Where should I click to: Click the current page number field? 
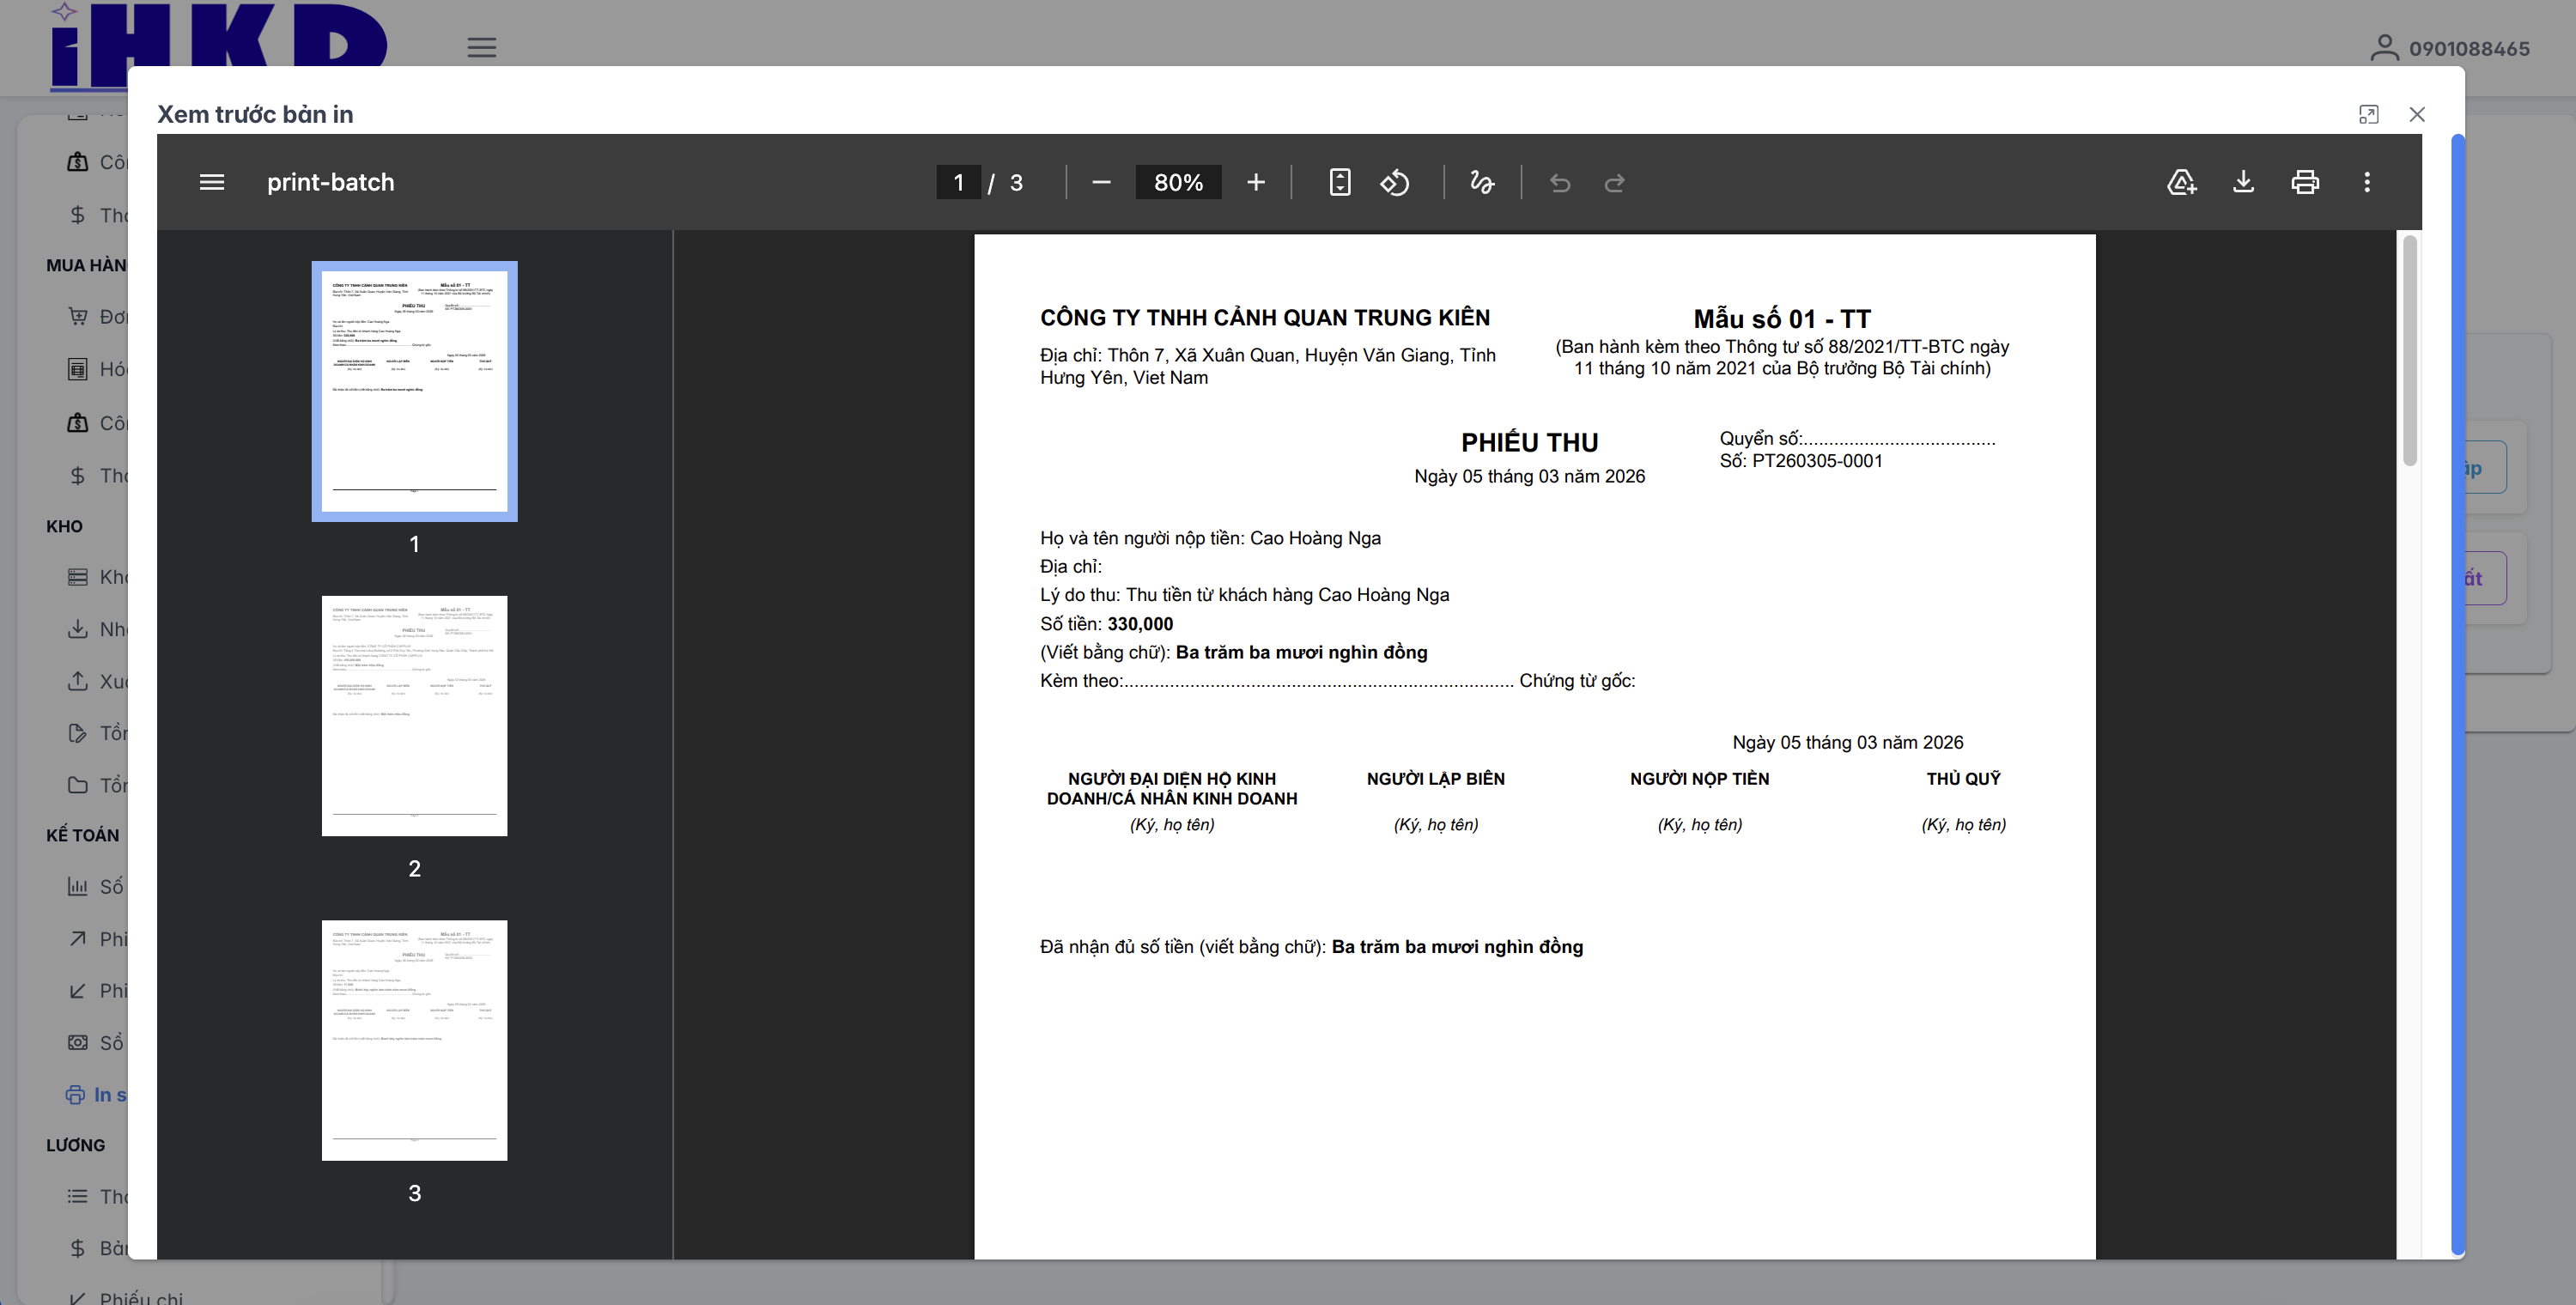(958, 182)
